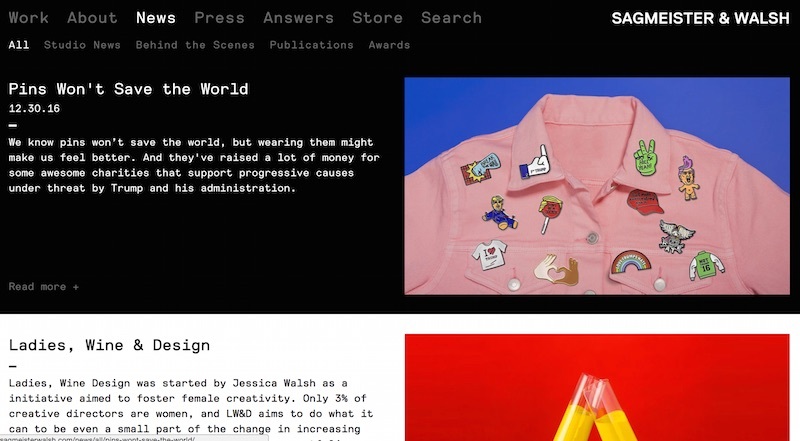
Task: Show the Publications category
Action: point(311,45)
